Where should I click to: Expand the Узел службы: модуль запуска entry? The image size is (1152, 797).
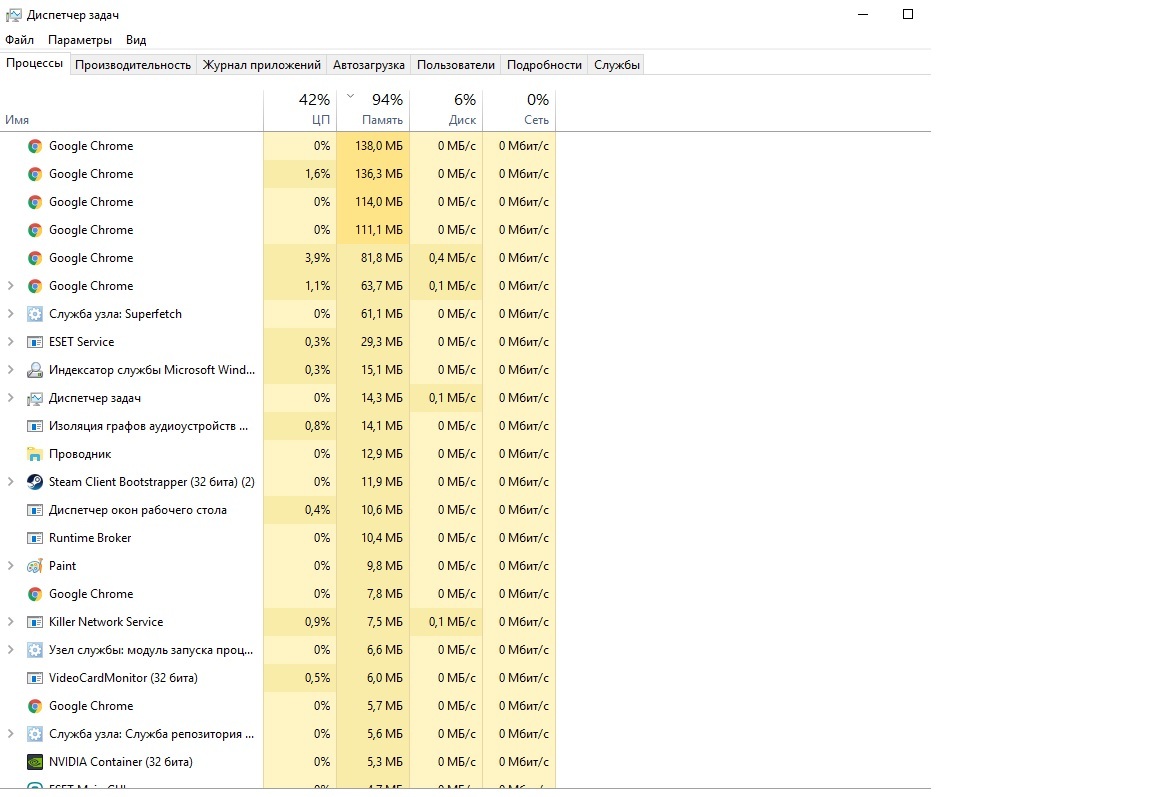(x=10, y=649)
